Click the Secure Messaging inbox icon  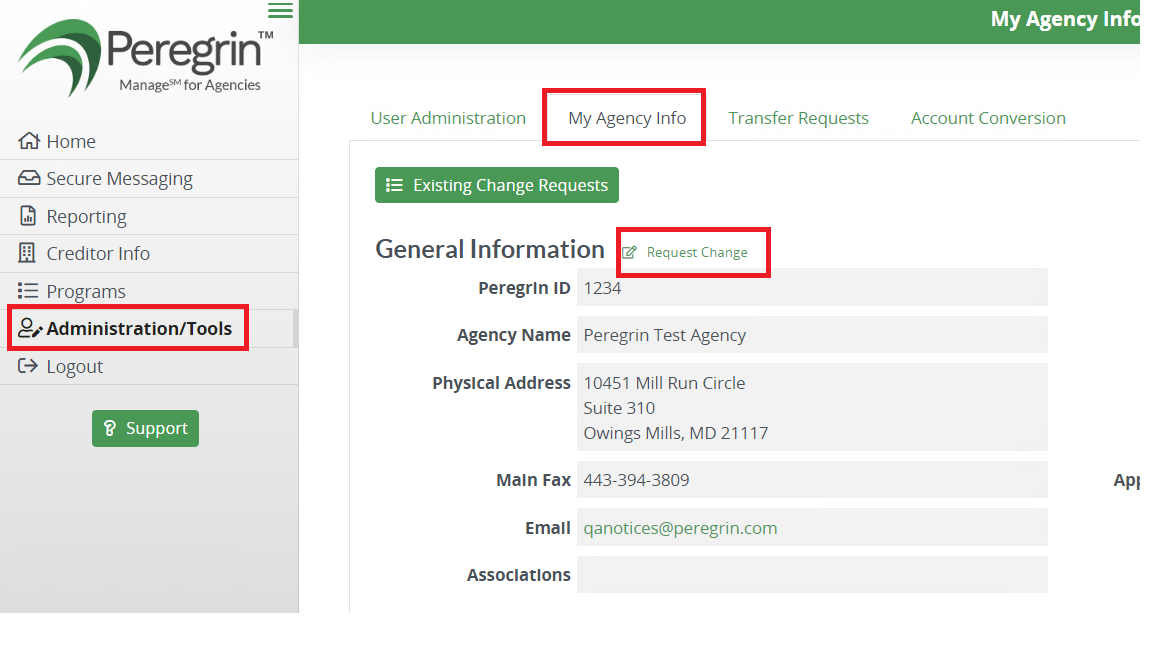point(29,178)
